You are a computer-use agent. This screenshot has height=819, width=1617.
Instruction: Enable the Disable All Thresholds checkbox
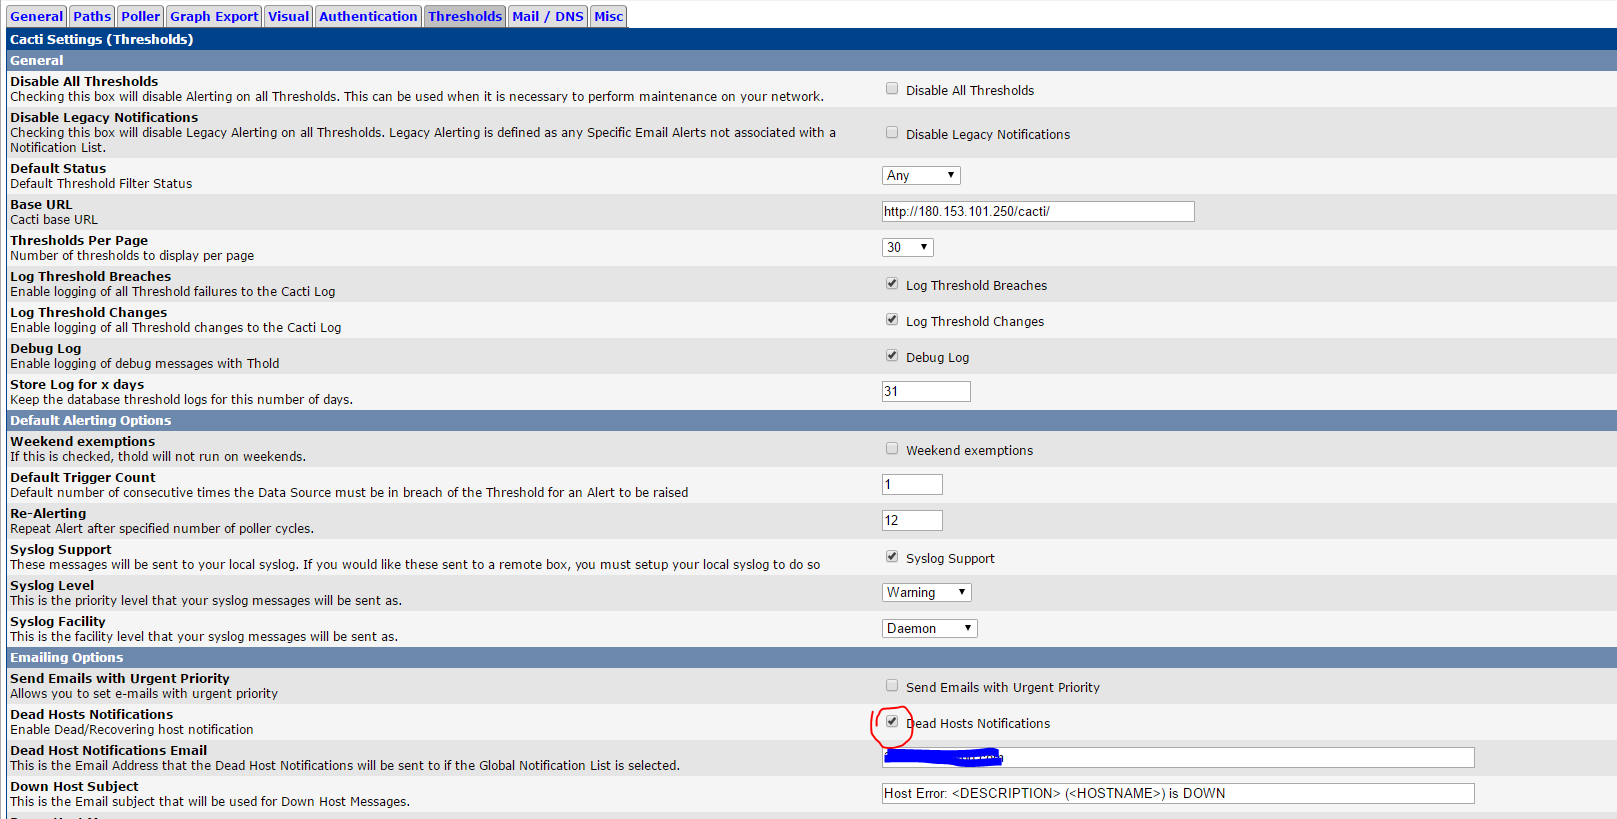892,89
